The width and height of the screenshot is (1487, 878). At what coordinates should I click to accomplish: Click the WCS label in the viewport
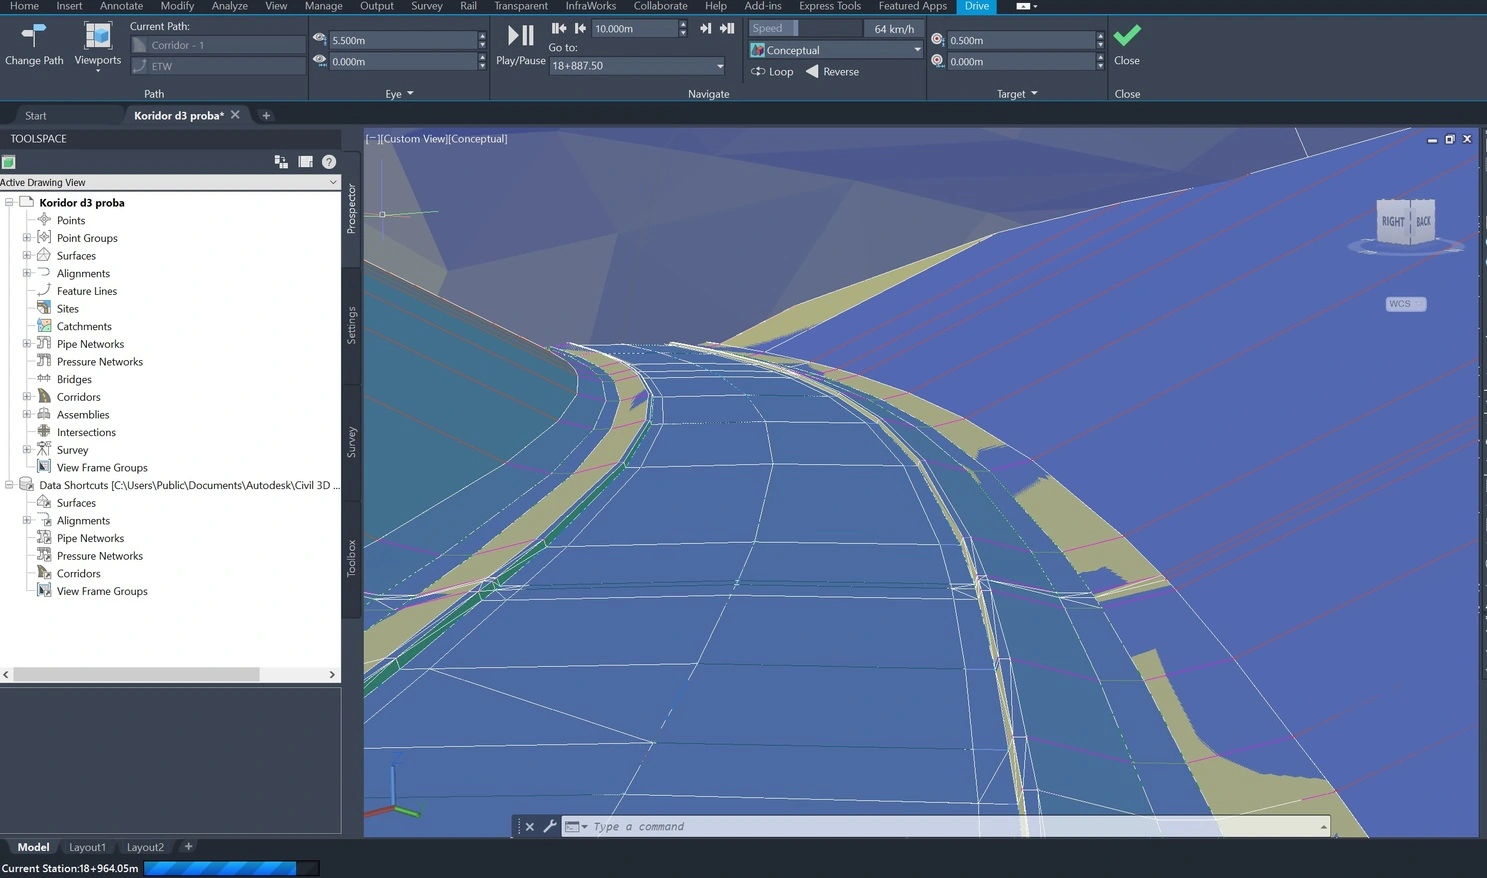coord(1404,303)
